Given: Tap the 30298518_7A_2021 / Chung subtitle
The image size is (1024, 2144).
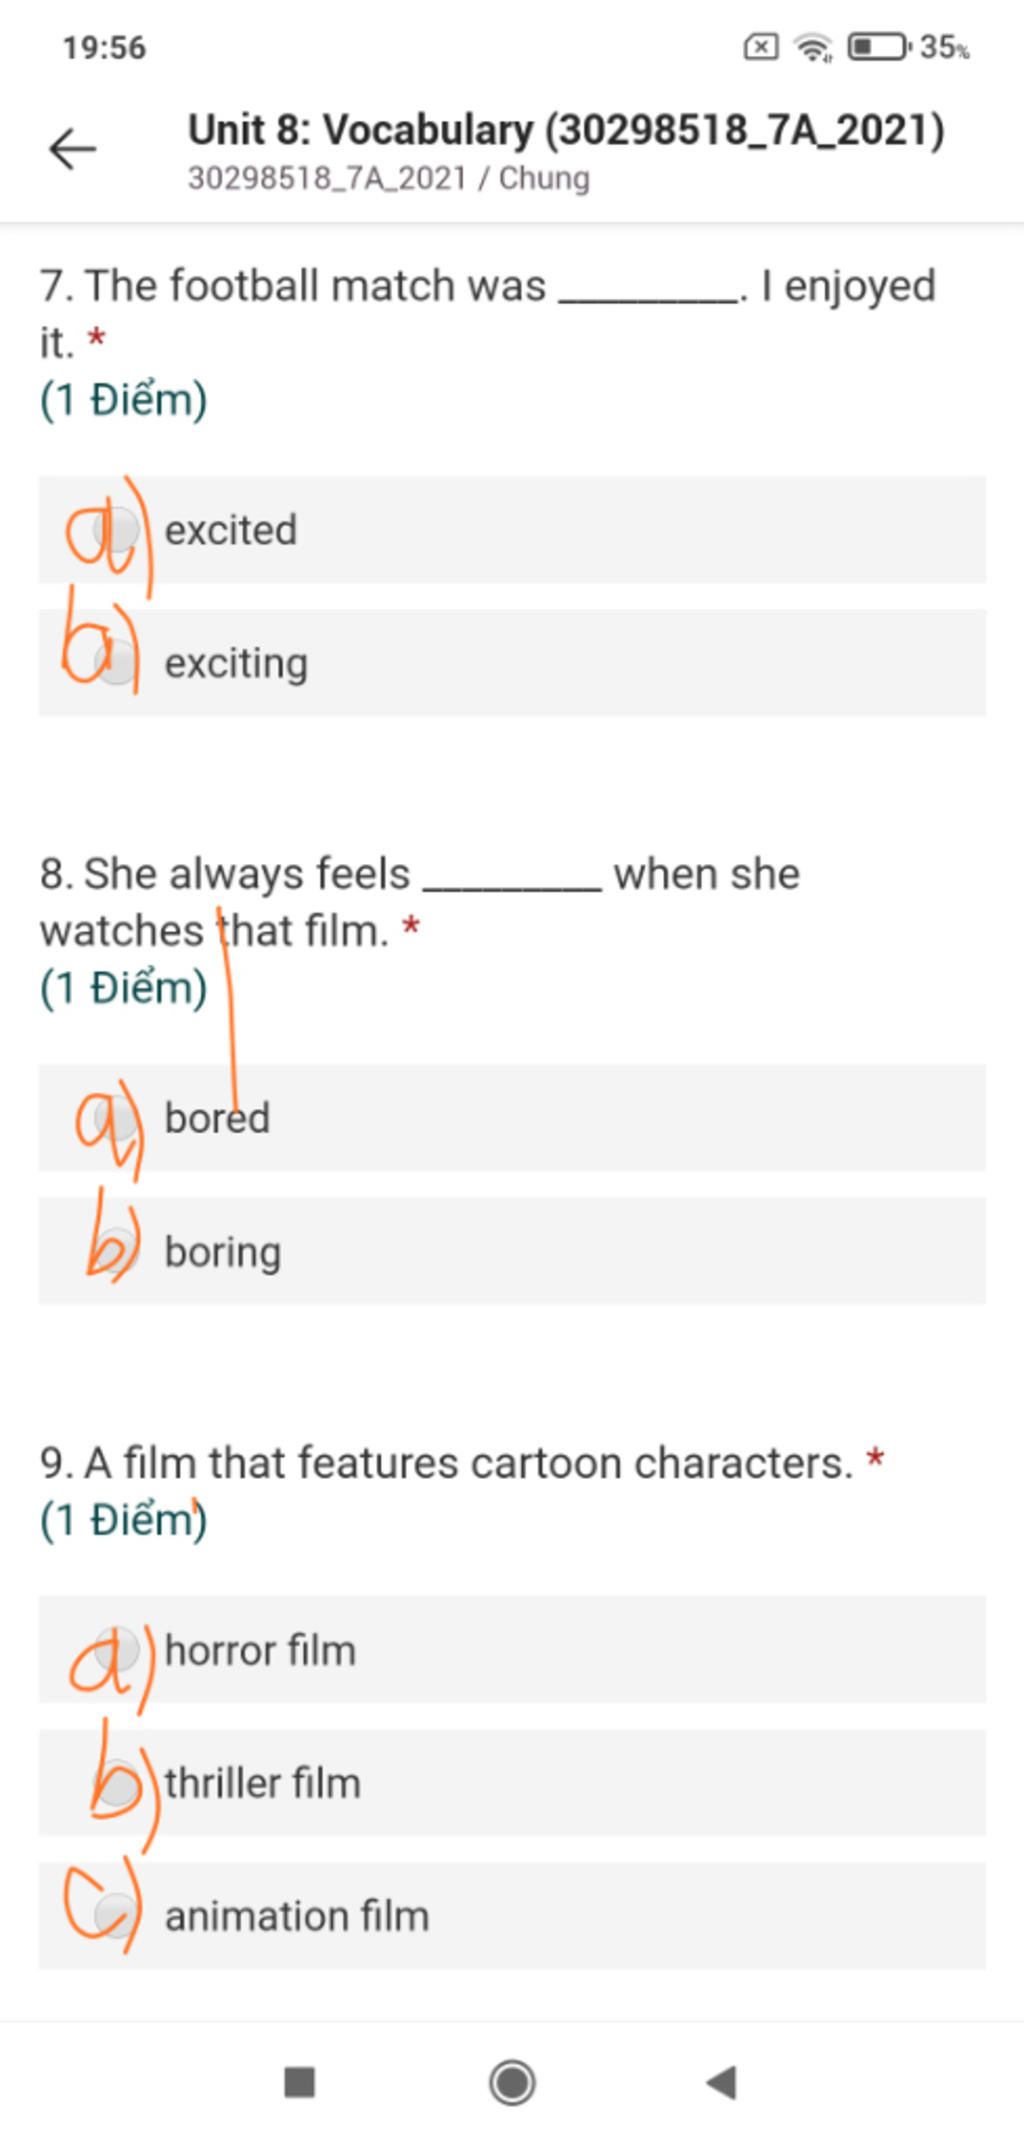Looking at the screenshot, I should (x=389, y=178).
